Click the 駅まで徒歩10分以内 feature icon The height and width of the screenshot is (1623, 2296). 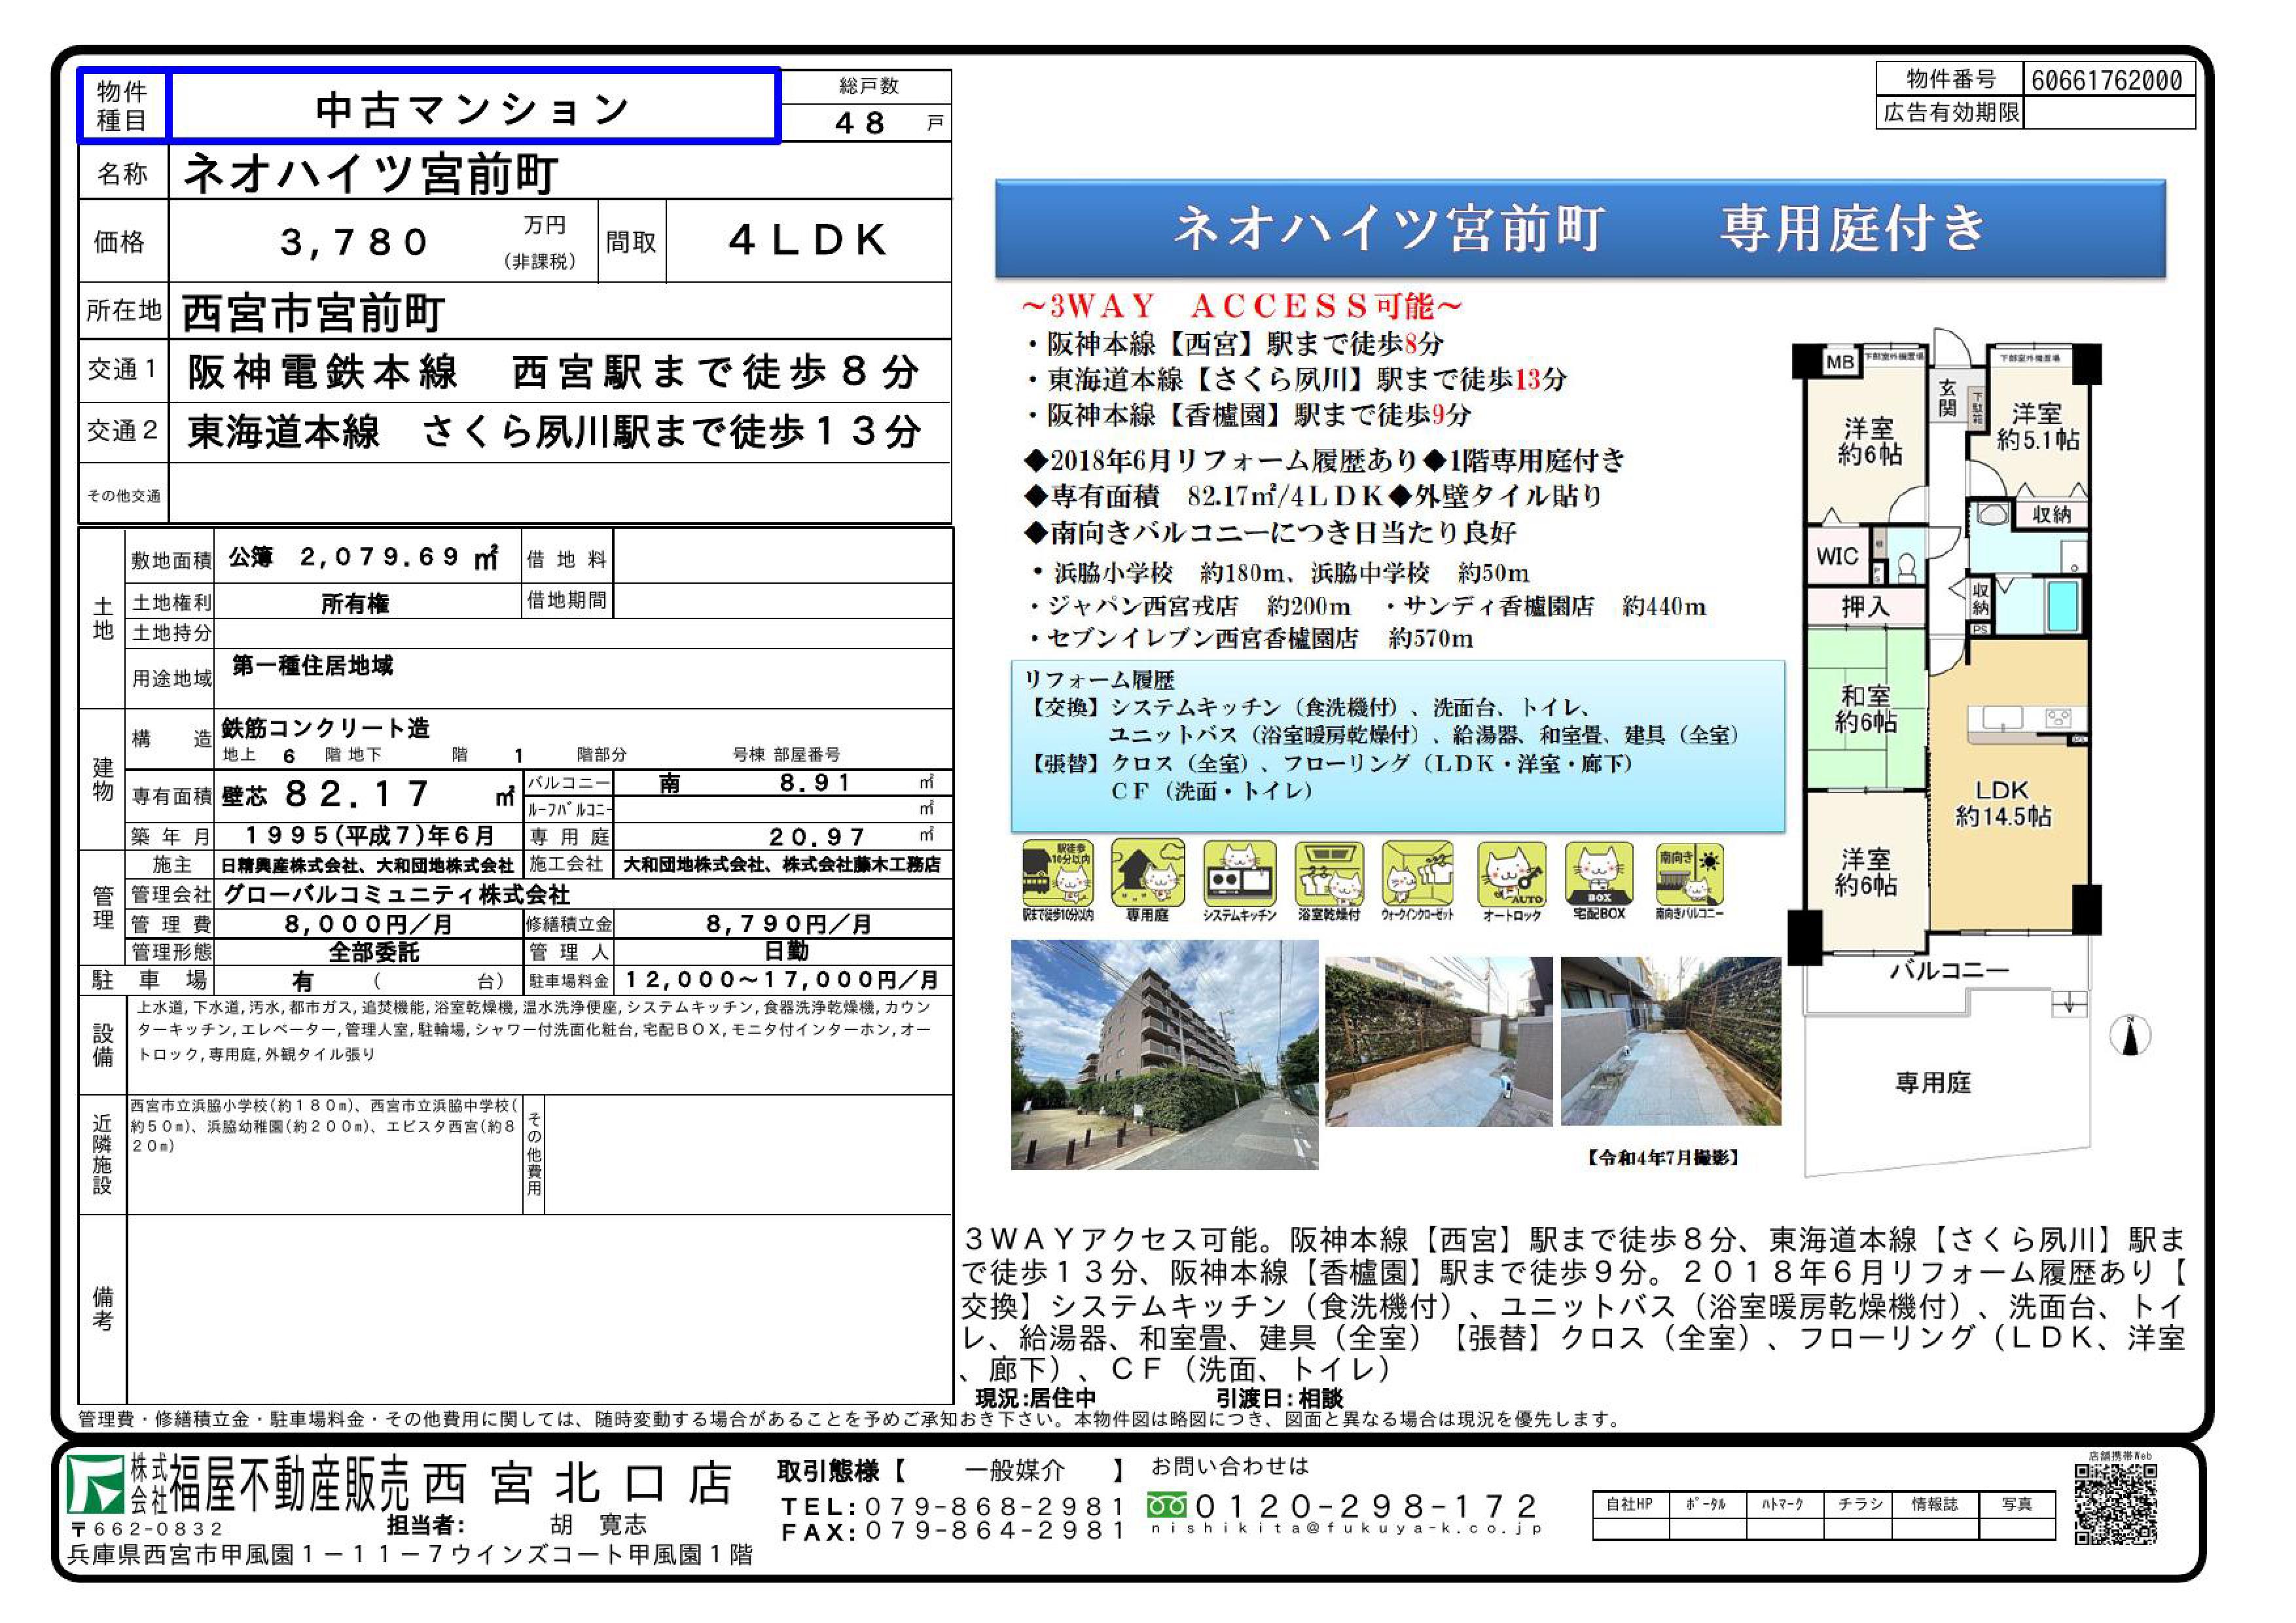tap(1058, 874)
